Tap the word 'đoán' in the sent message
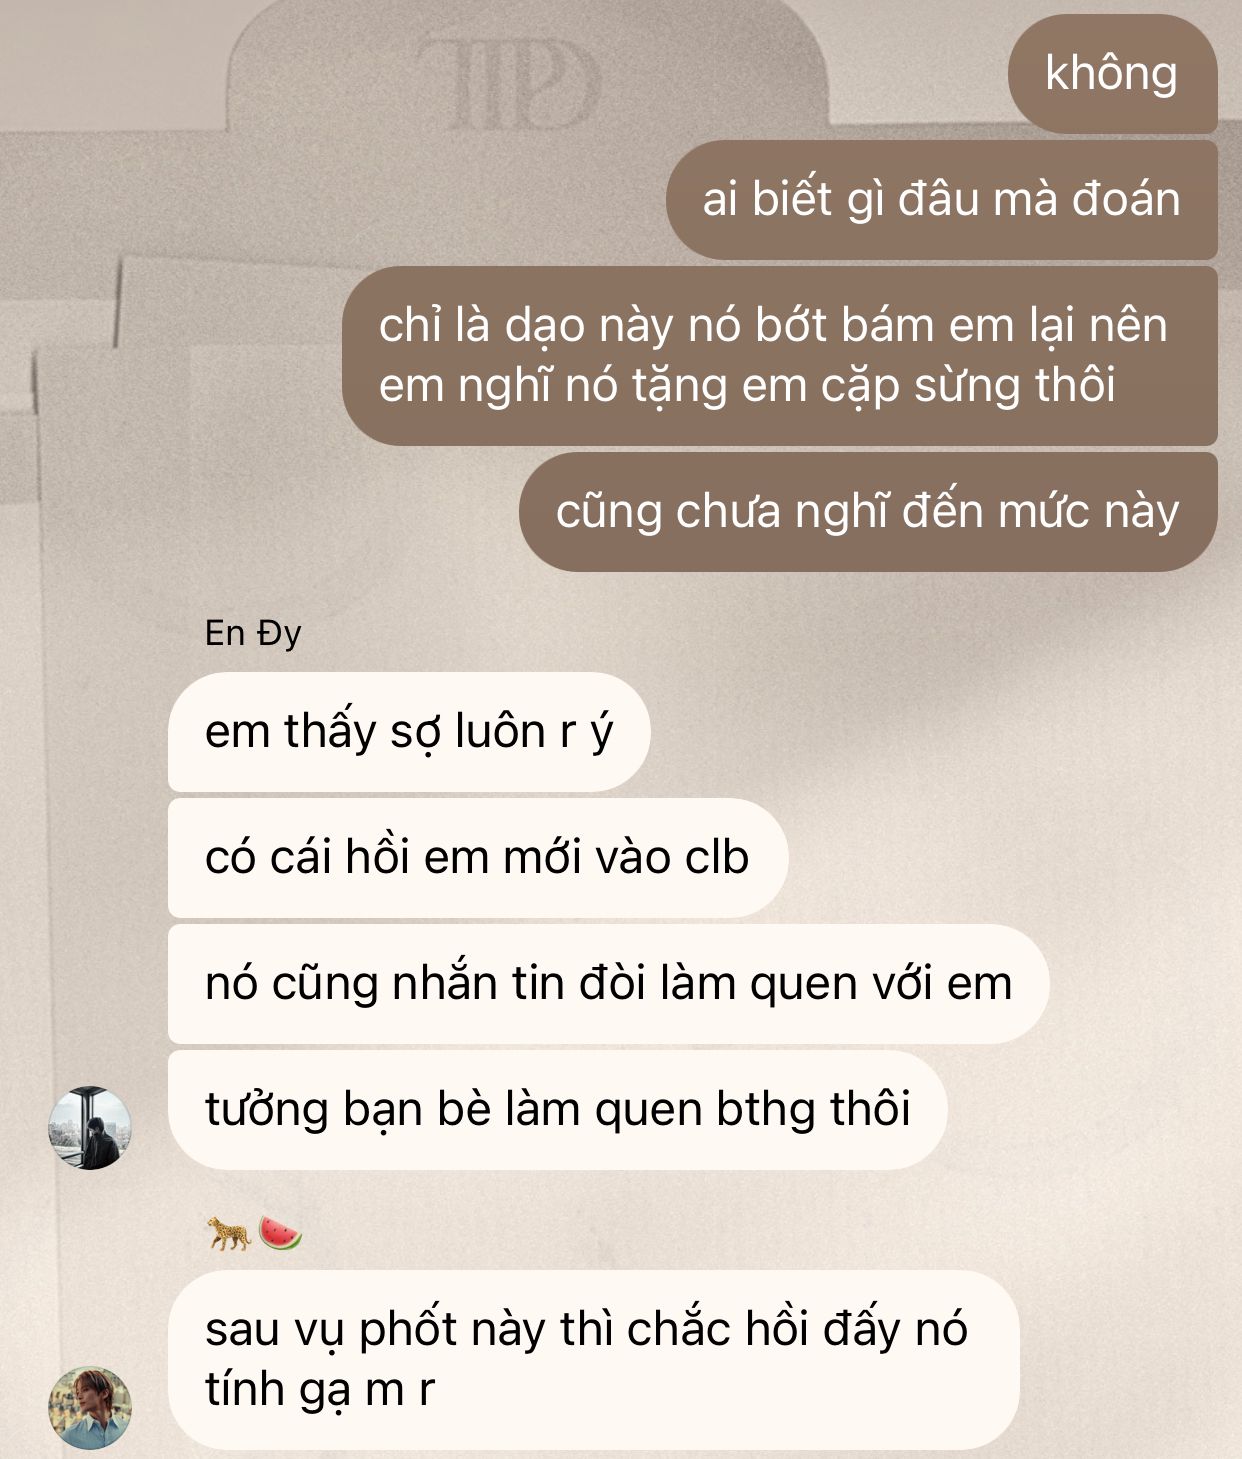 pos(1126,199)
